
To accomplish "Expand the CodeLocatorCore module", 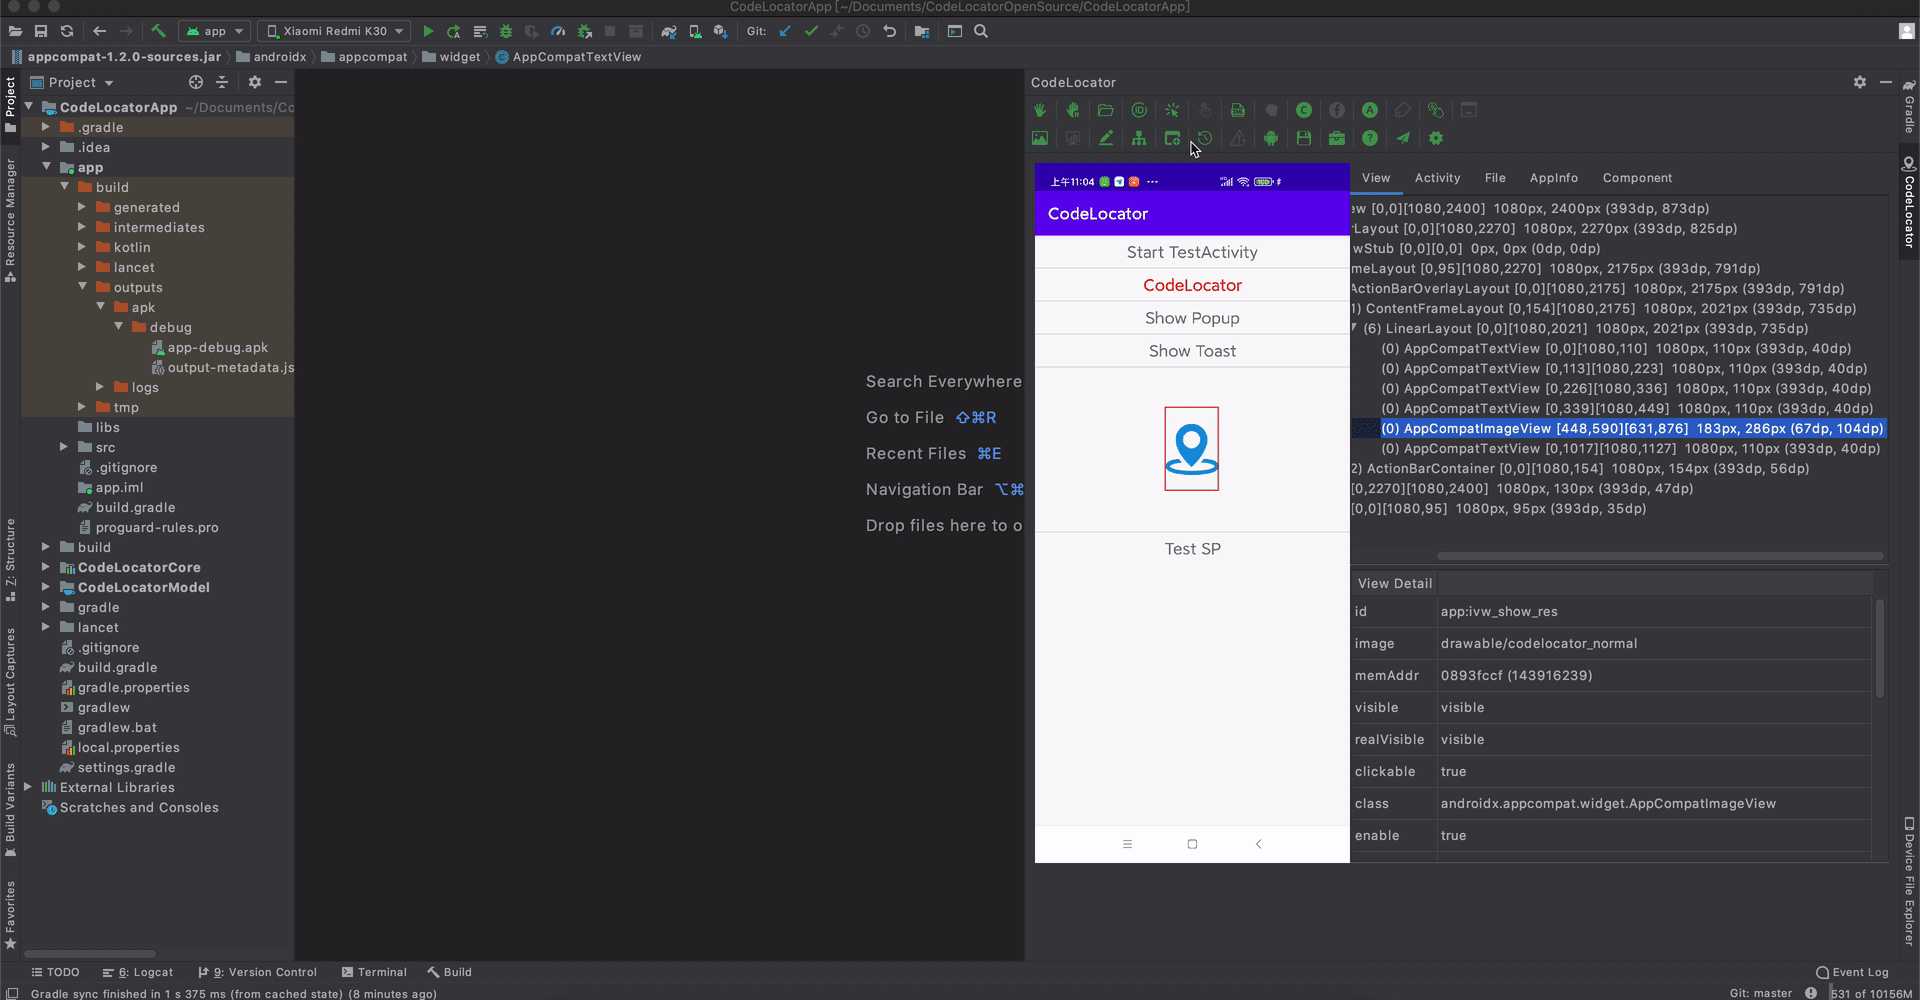I will pyautogui.click(x=46, y=567).
